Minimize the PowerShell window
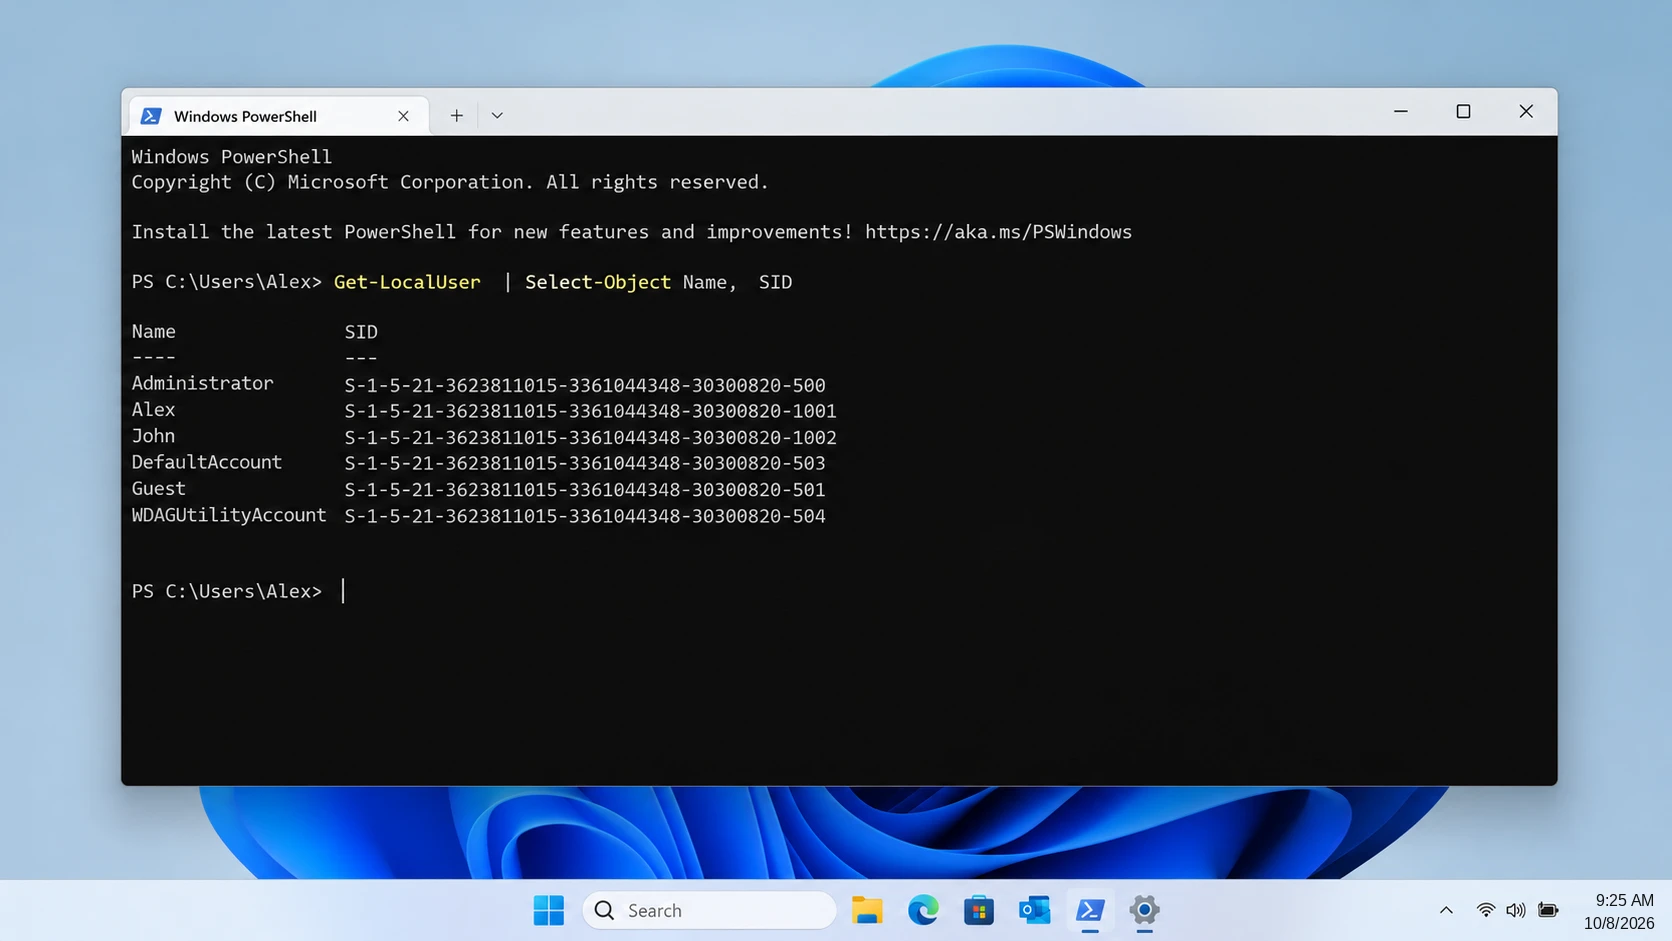1672x941 pixels. pos(1400,111)
